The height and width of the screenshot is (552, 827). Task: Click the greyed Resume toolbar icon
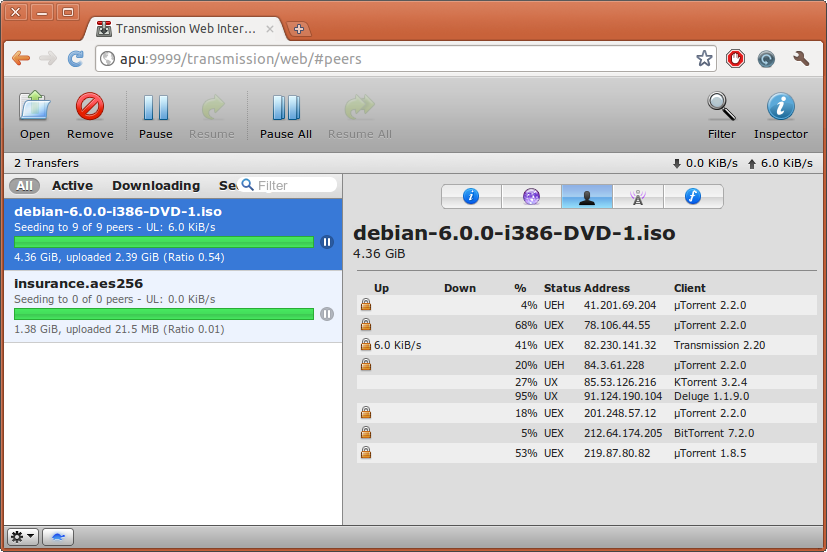211,115
